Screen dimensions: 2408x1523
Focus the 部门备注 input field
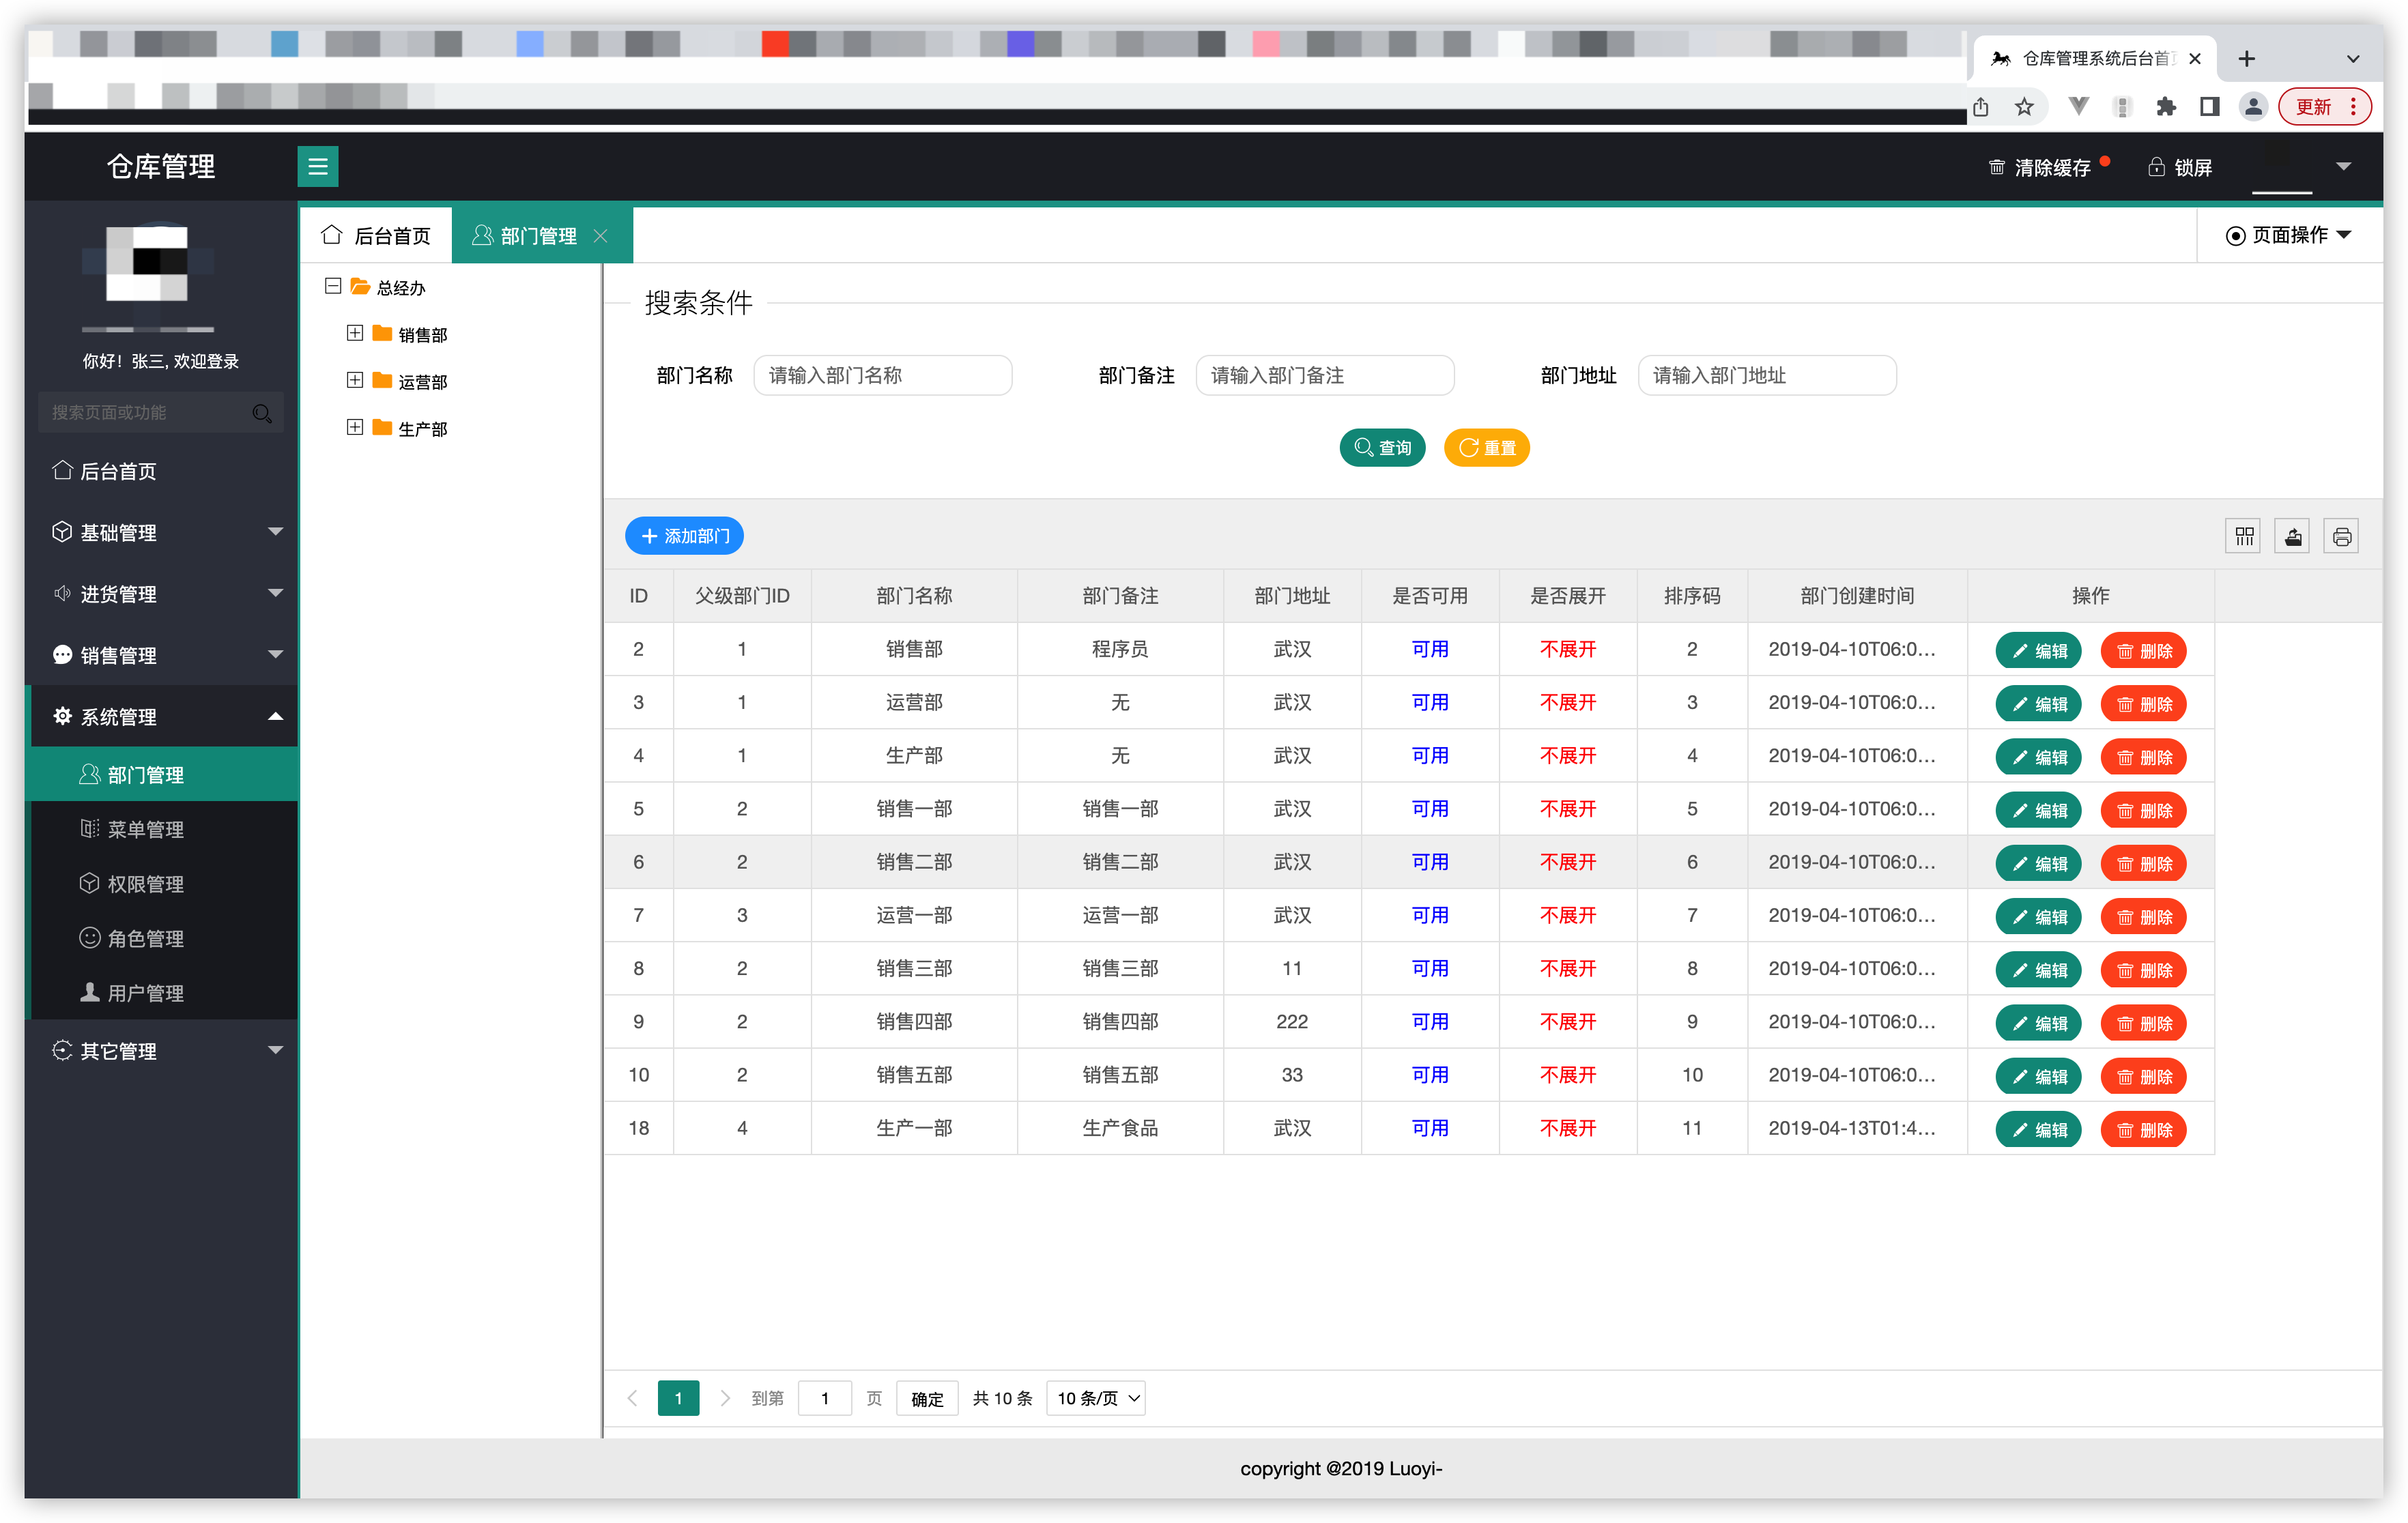tap(1325, 376)
